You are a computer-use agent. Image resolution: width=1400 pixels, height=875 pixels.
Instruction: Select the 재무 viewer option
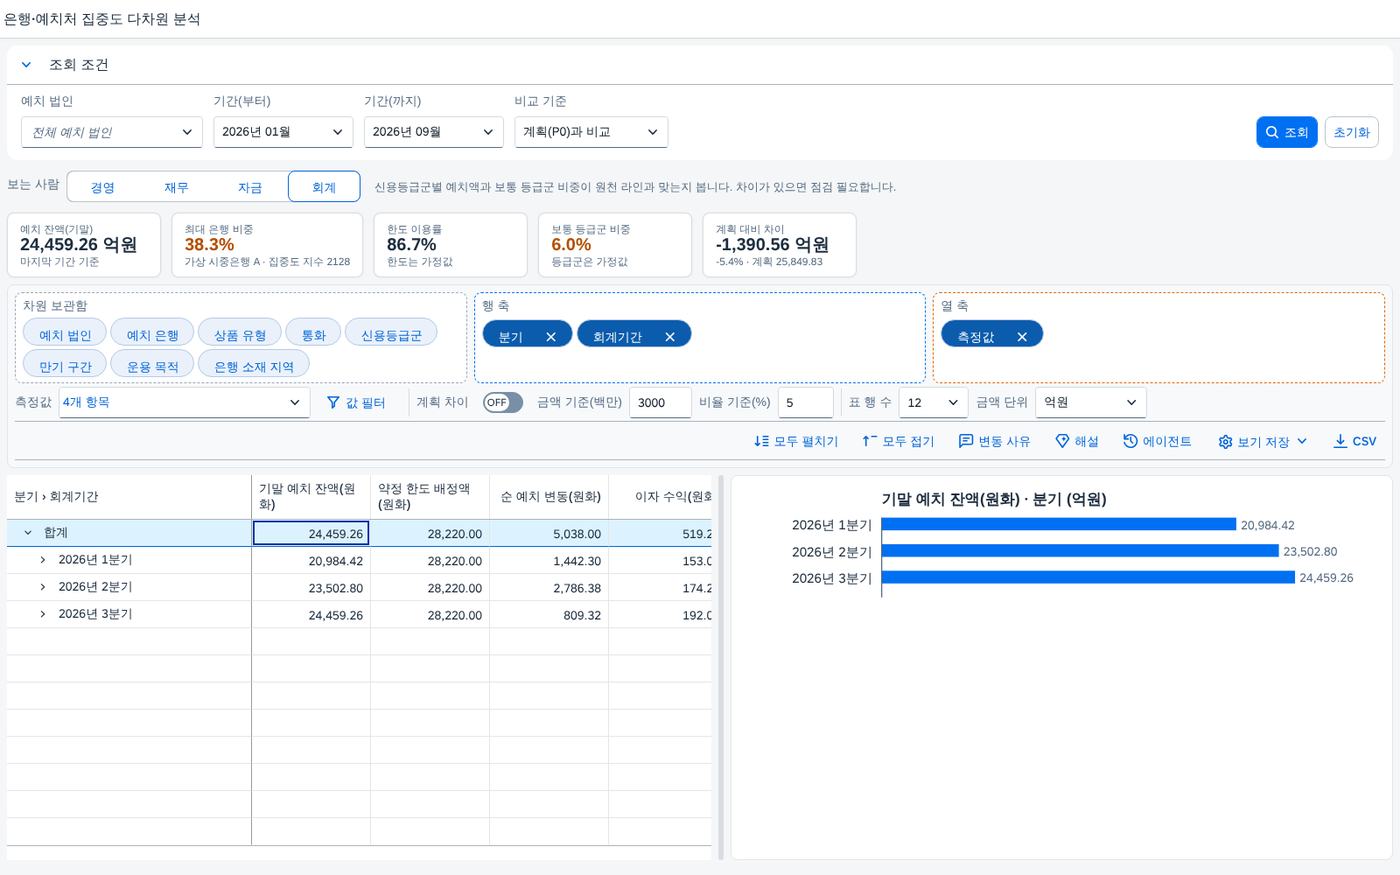tap(176, 187)
